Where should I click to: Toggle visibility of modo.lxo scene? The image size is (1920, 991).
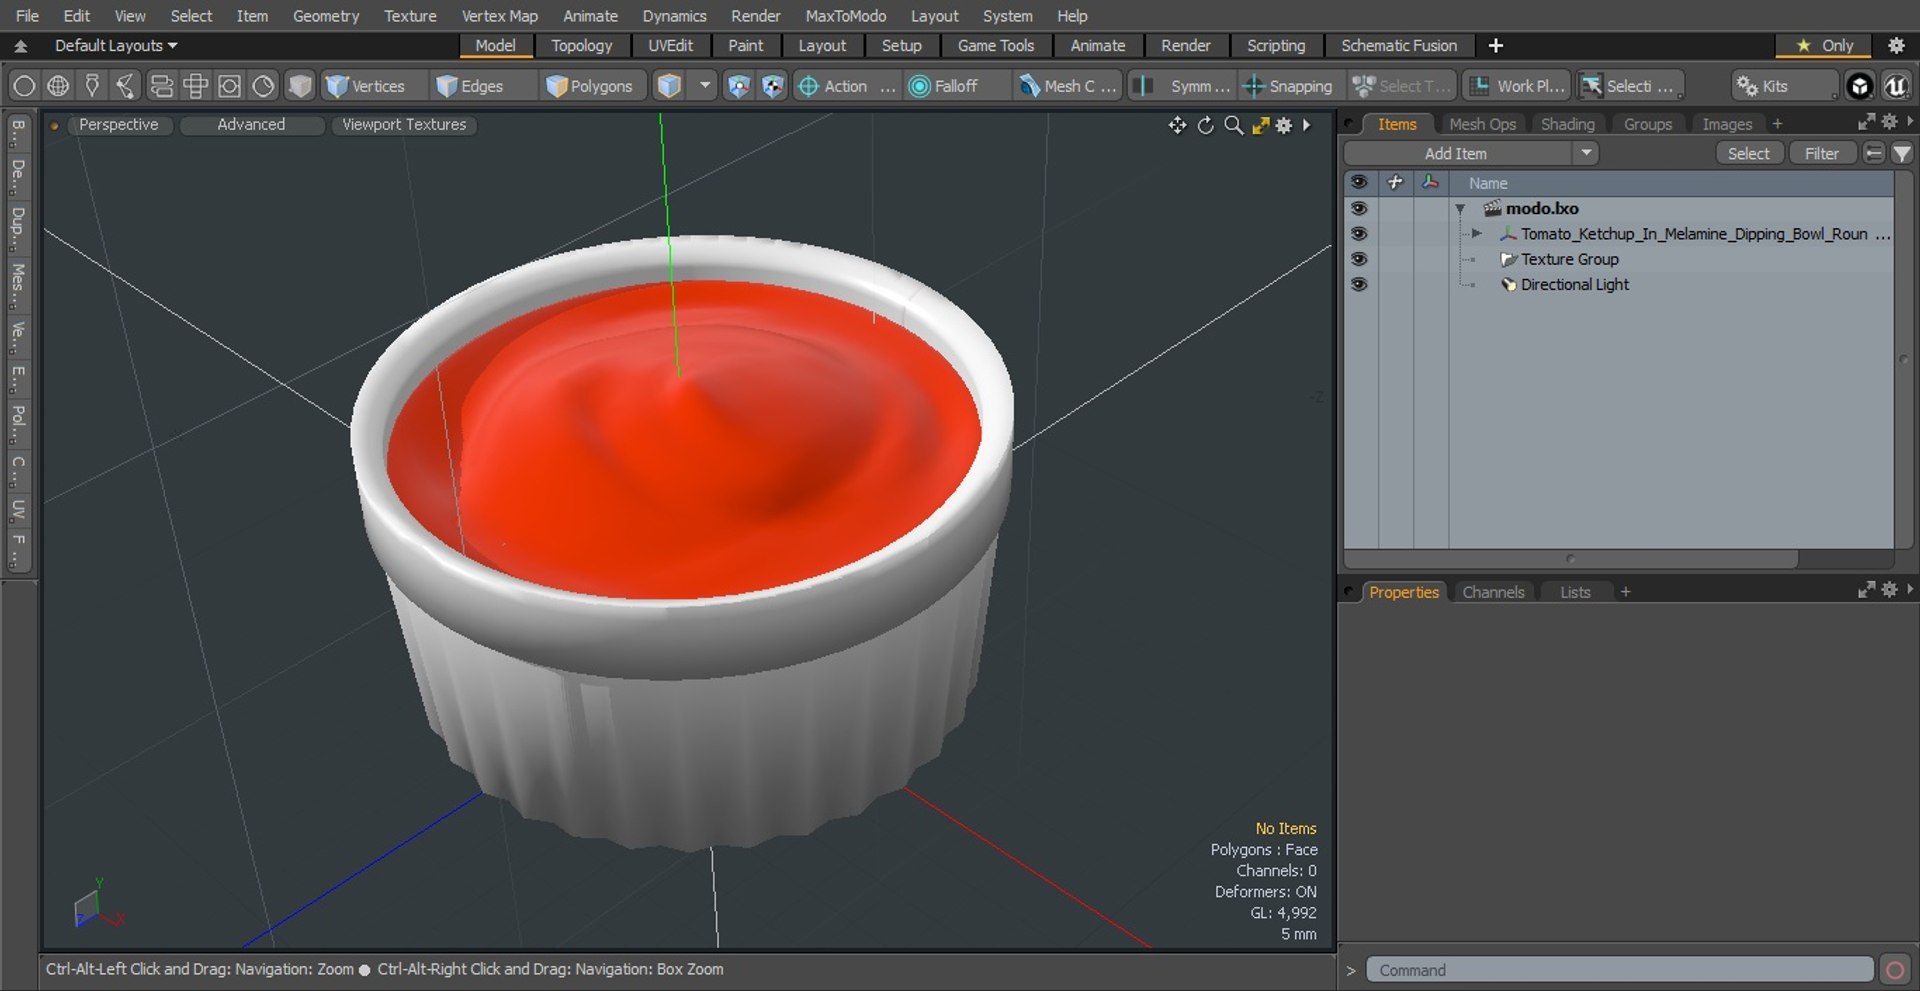click(1358, 208)
